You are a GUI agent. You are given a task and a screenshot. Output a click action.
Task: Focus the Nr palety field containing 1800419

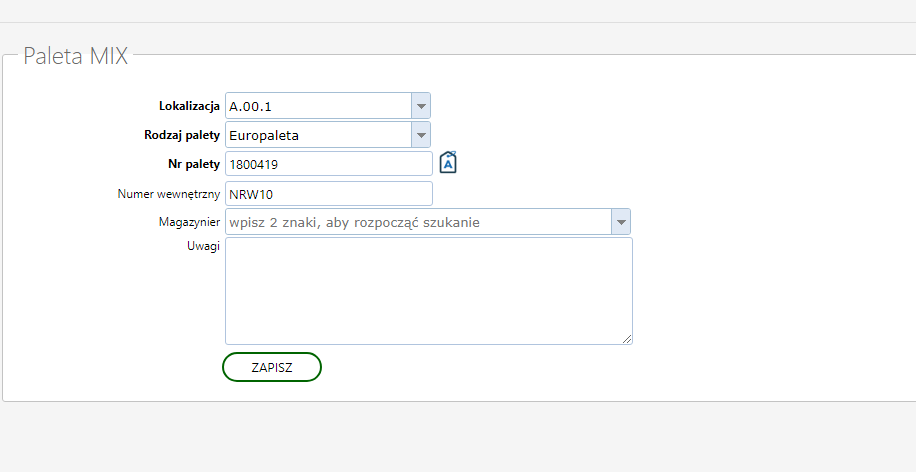click(329, 164)
